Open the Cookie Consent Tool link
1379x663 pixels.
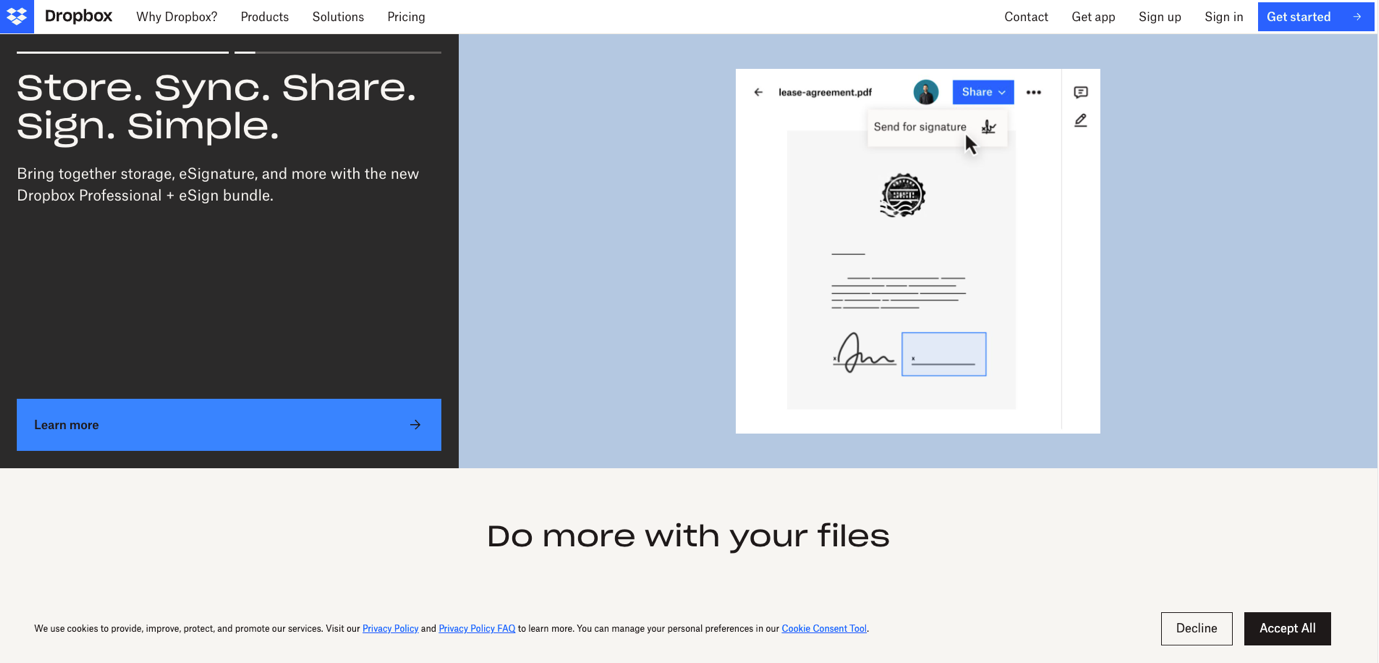tap(824, 629)
